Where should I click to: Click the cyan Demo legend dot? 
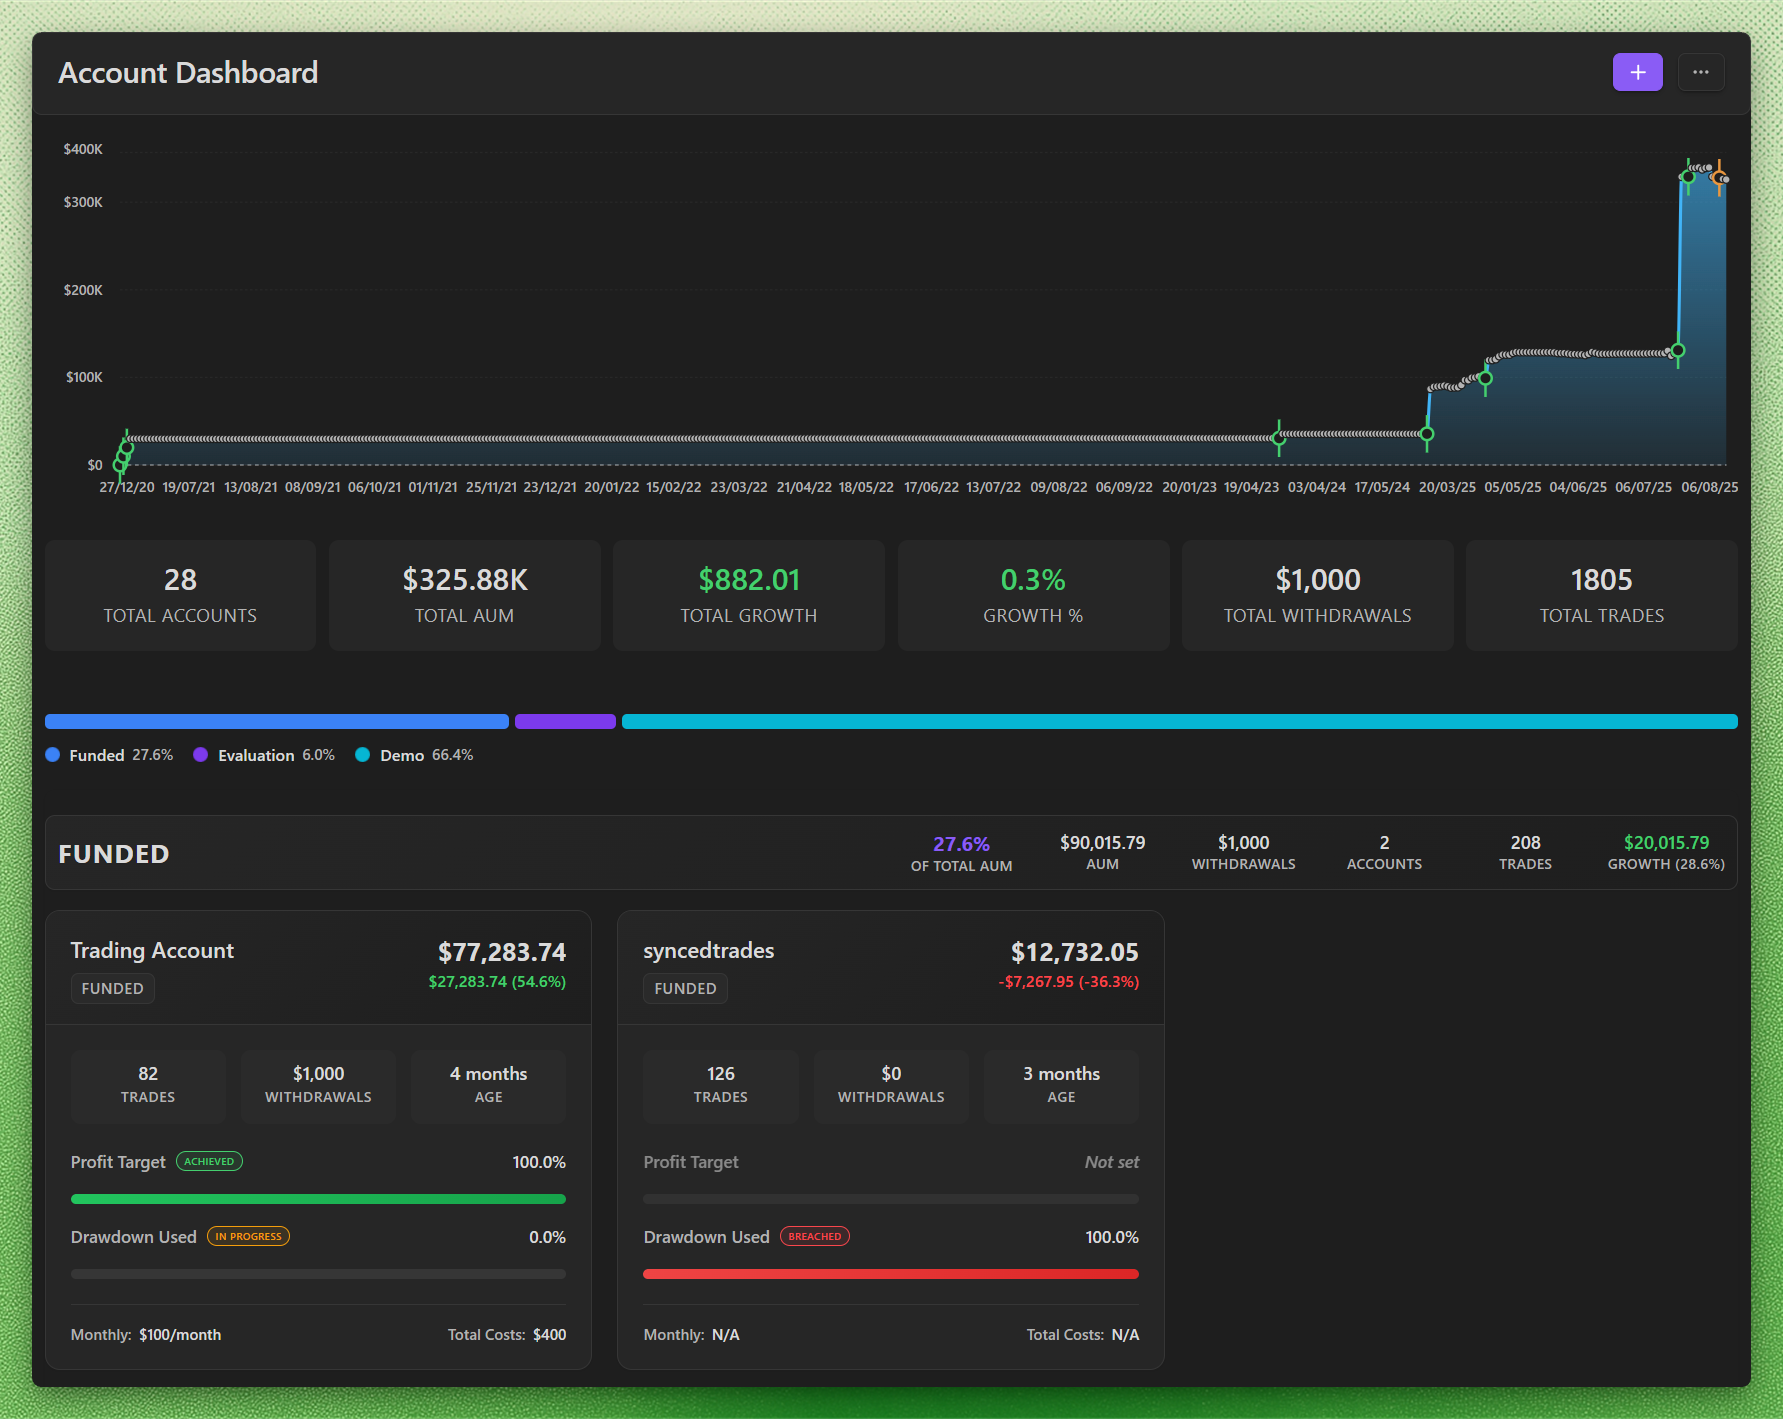pyautogui.click(x=363, y=755)
